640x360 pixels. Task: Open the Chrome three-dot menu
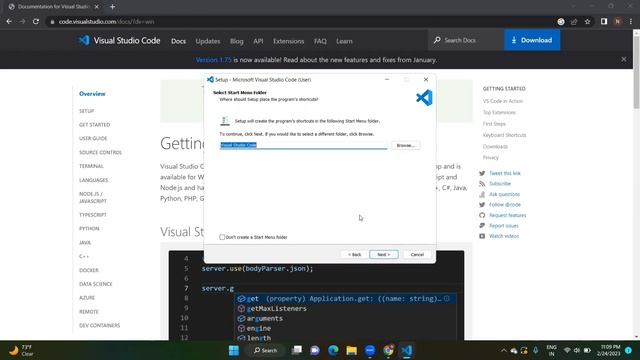(631, 21)
